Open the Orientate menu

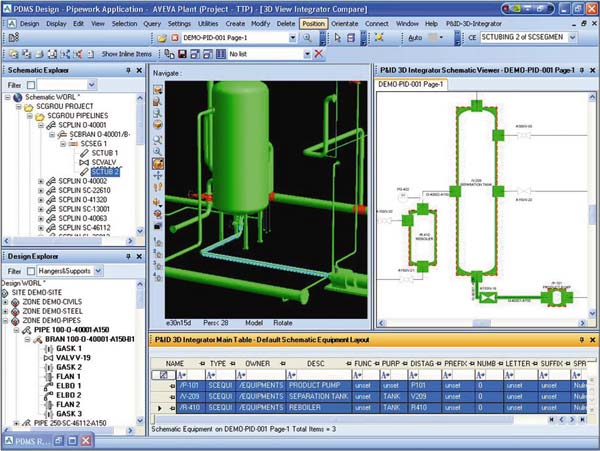[x=344, y=24]
